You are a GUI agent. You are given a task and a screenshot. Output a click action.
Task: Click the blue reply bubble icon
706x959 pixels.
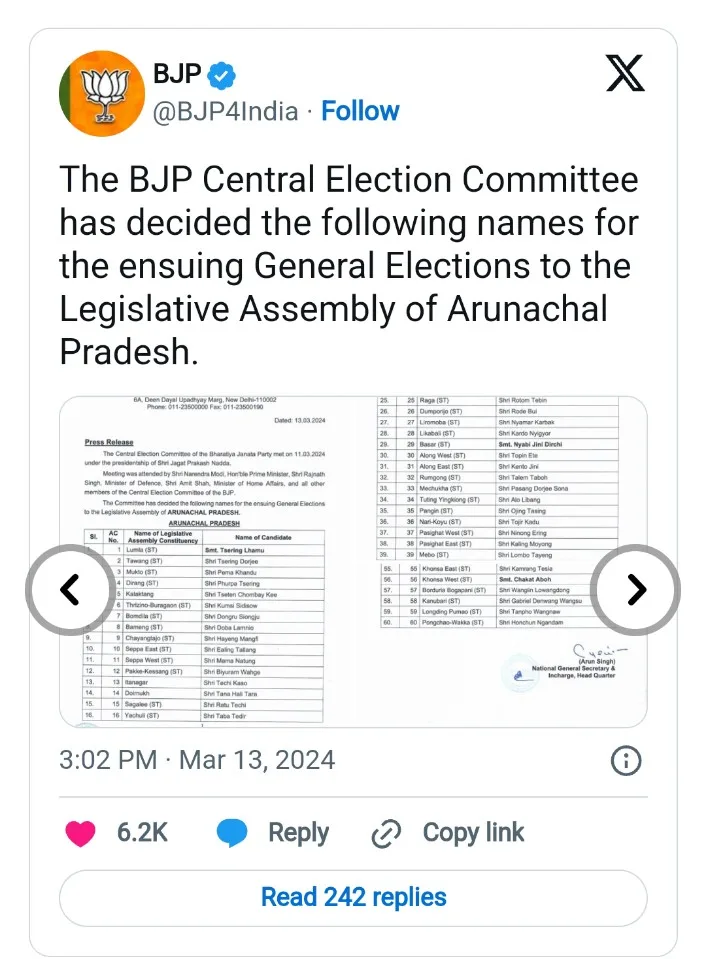tap(232, 832)
